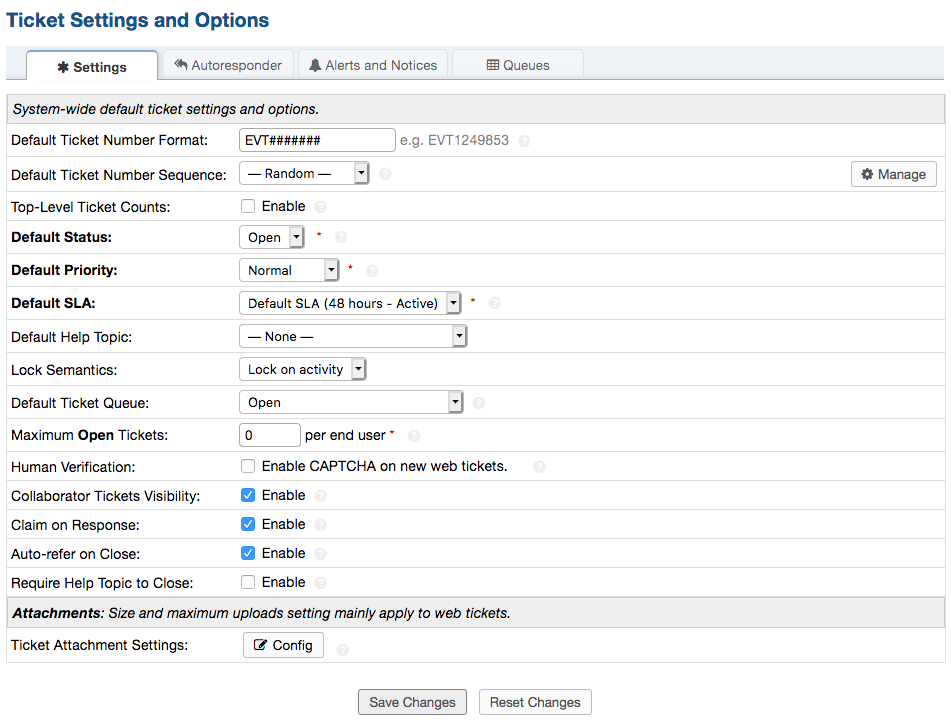Enable CAPTCHA on new web tickets
This screenshot has width=951, height=727.
(248, 466)
